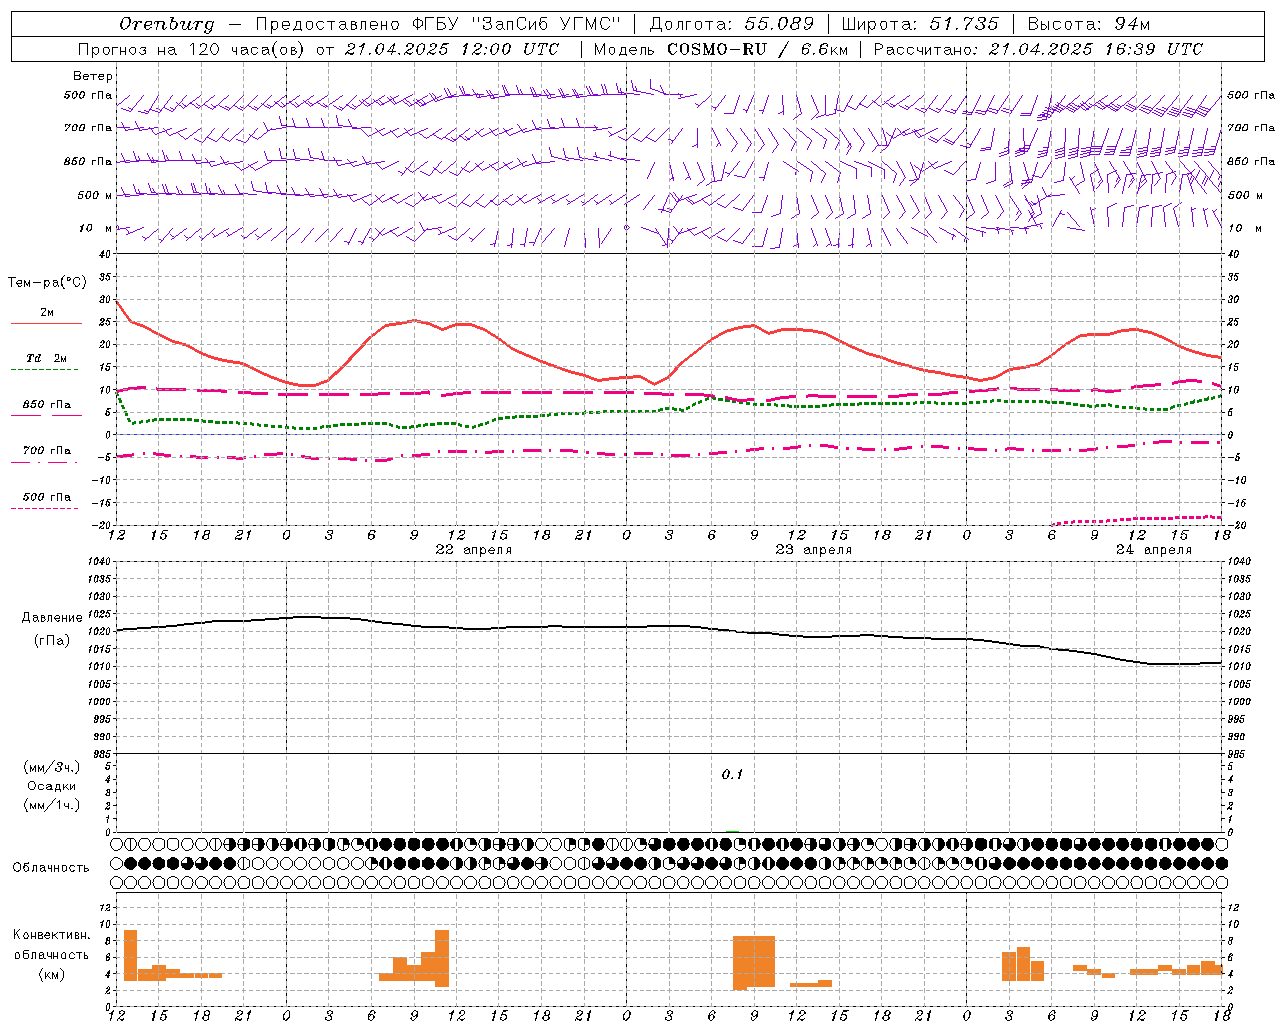Viewport: 1280px width, 1024px height.
Task: Click the 'Облачность' cloud cover label
Action: [x=51, y=868]
